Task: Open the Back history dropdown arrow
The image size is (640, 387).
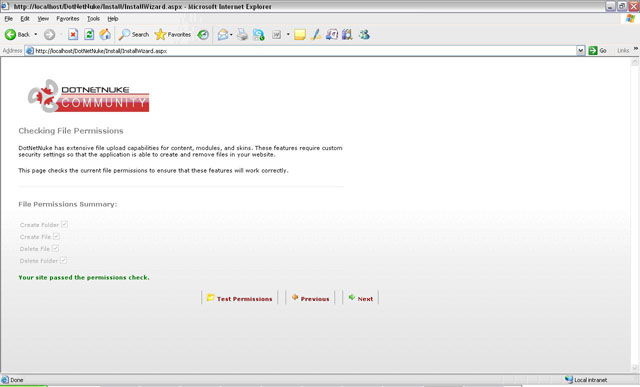Action: (x=36, y=35)
